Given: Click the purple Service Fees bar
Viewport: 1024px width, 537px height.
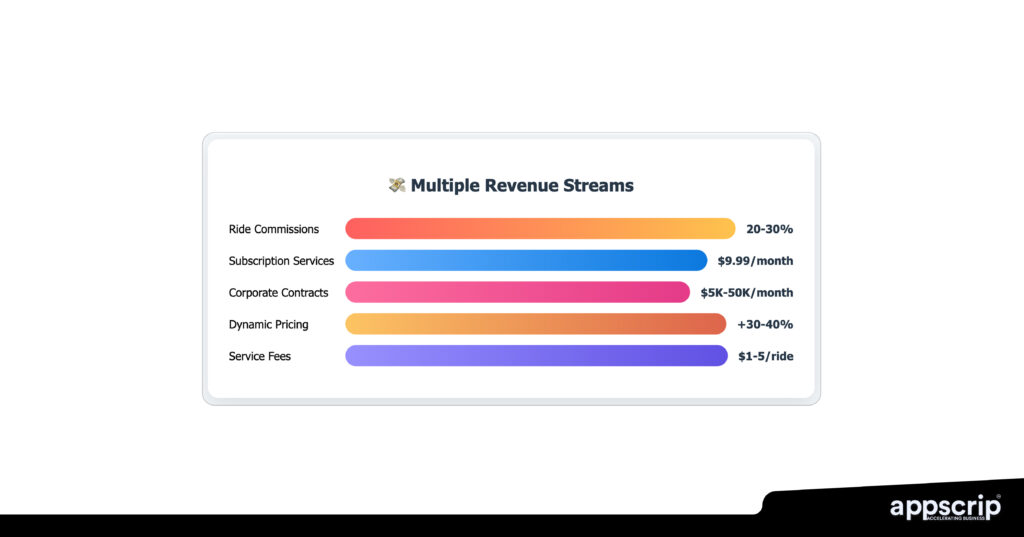Looking at the screenshot, I should click(x=536, y=356).
